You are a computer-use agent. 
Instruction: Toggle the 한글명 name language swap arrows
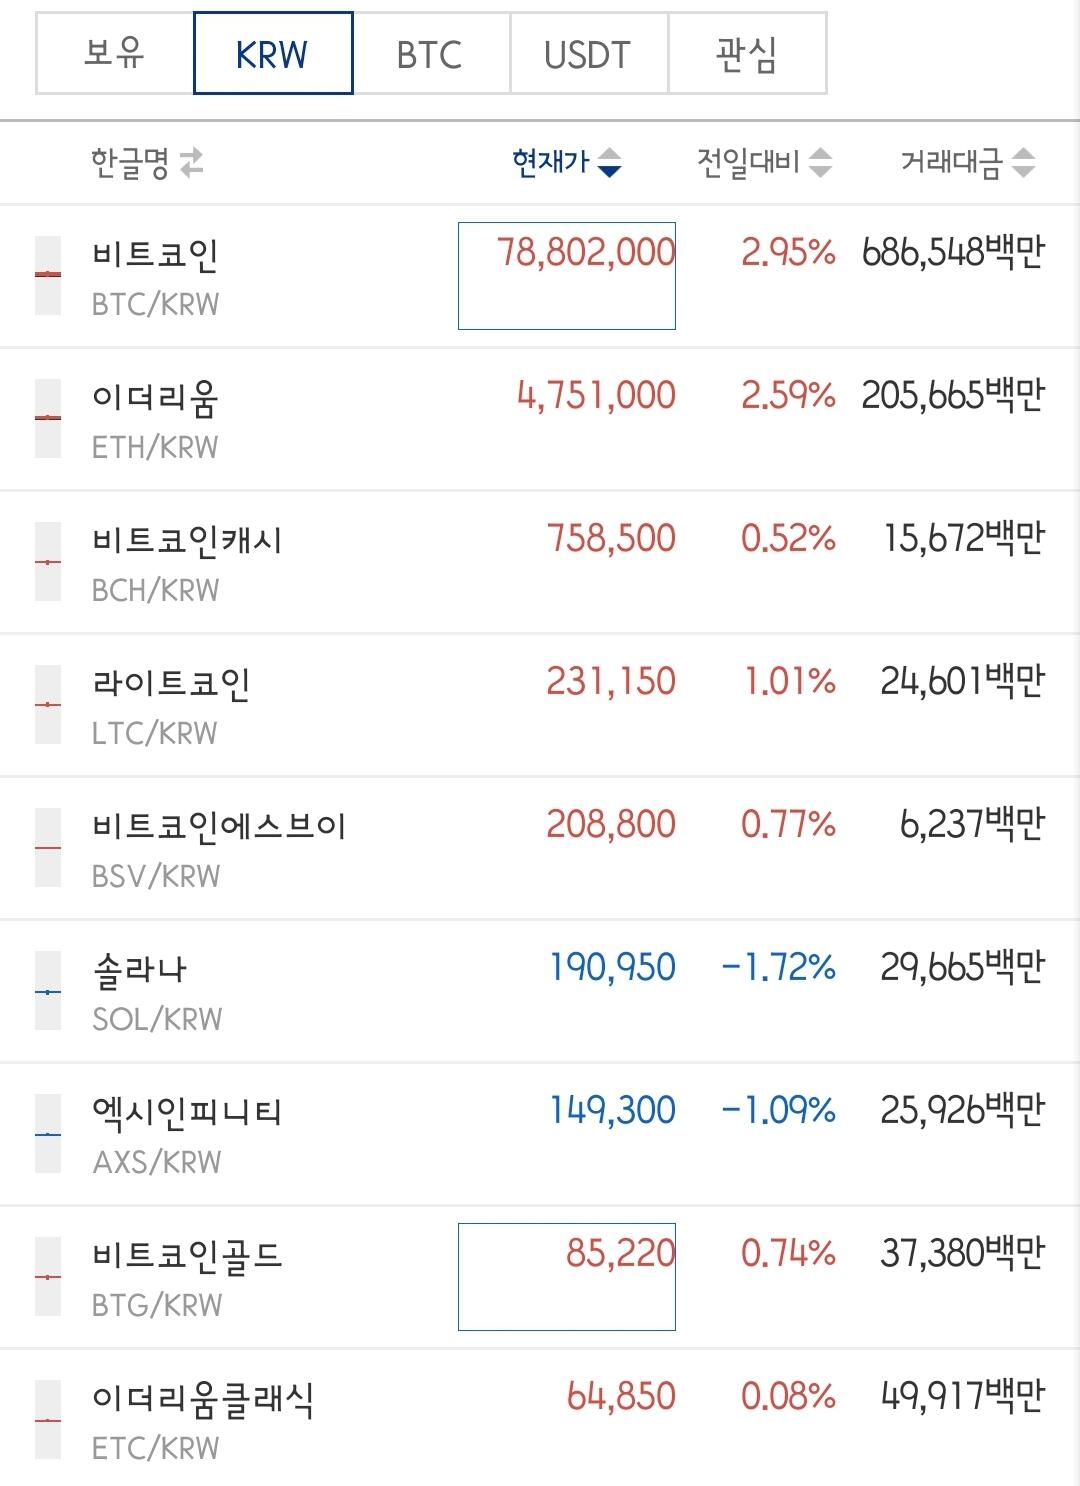[x=191, y=162]
